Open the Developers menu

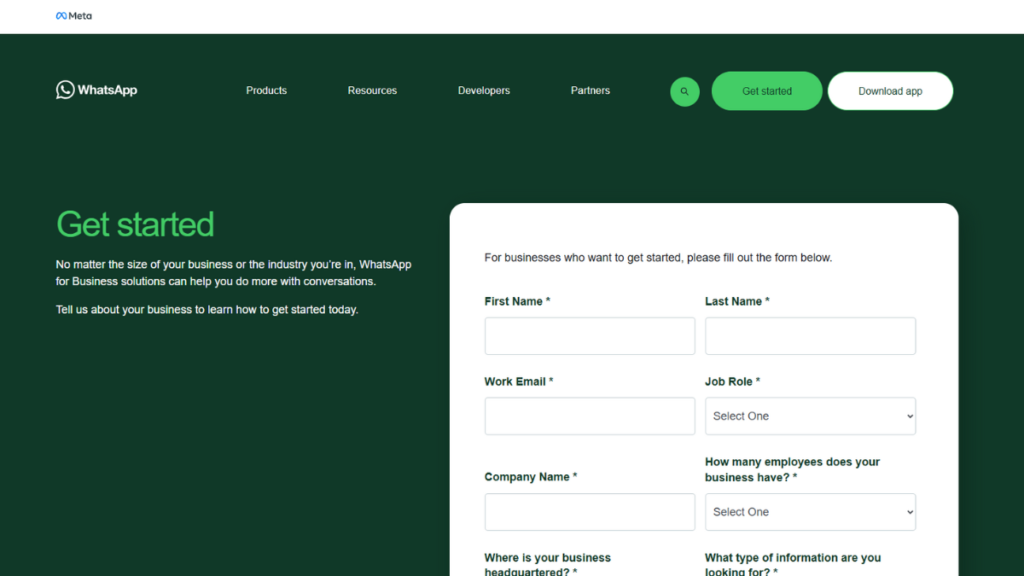(x=483, y=90)
